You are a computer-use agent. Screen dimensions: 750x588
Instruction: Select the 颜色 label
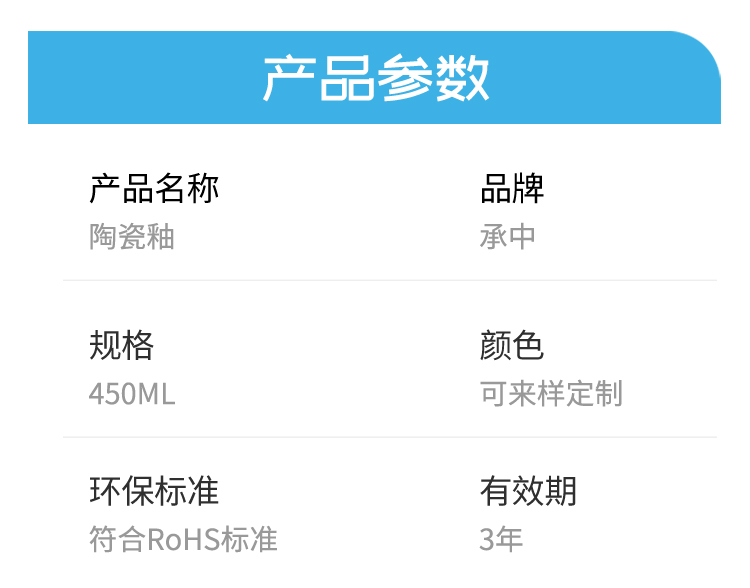point(512,345)
